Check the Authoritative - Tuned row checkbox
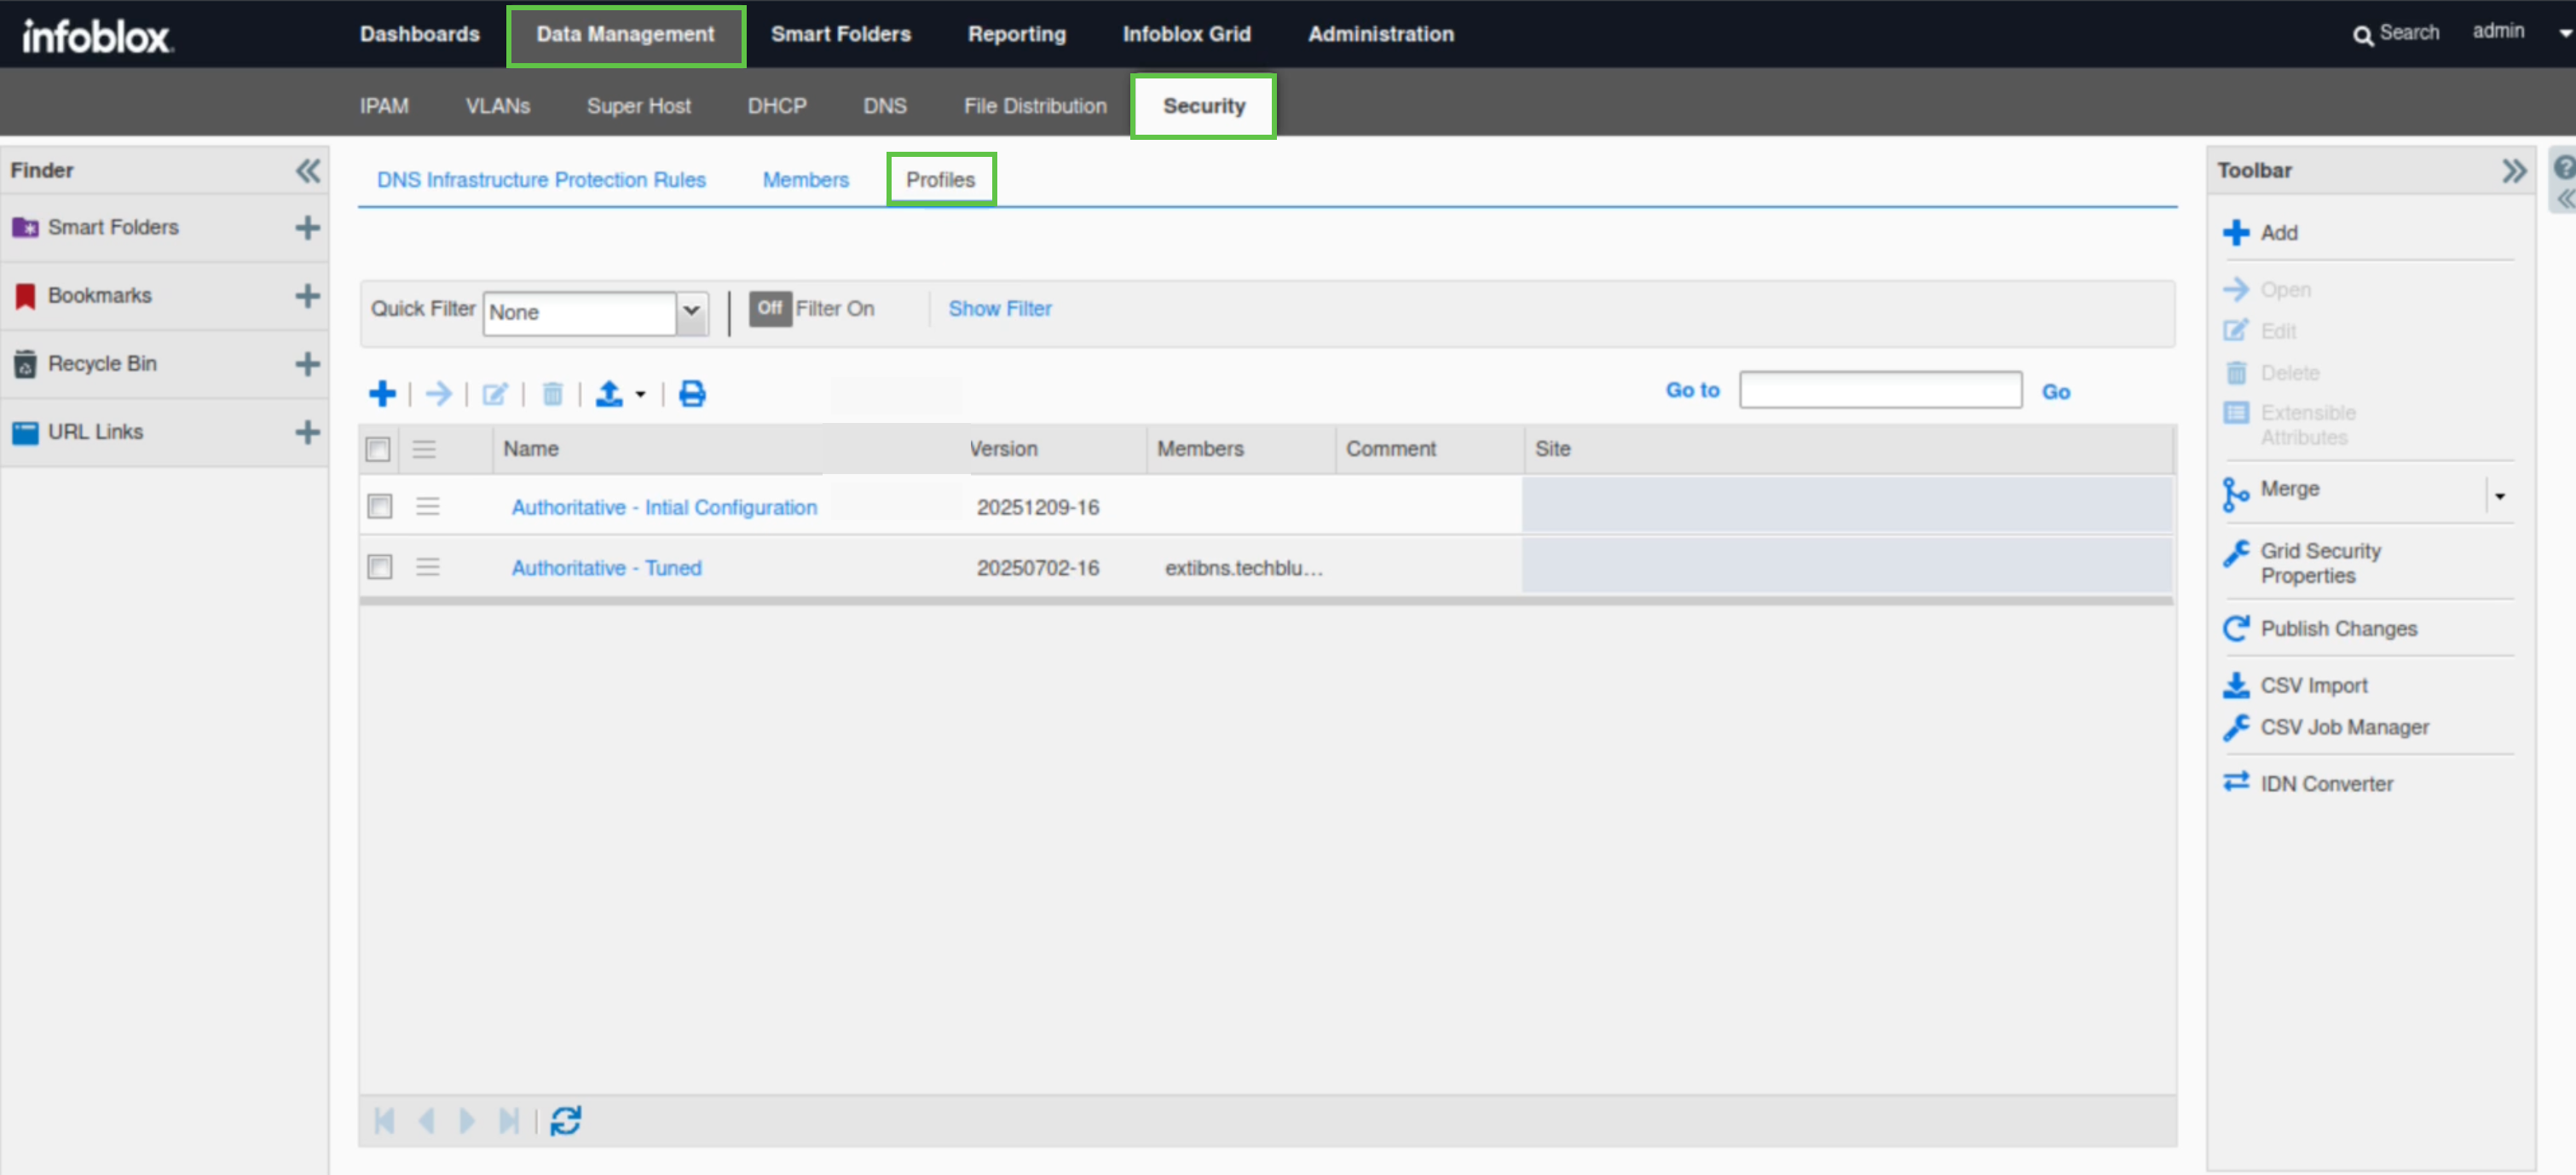 click(x=380, y=568)
